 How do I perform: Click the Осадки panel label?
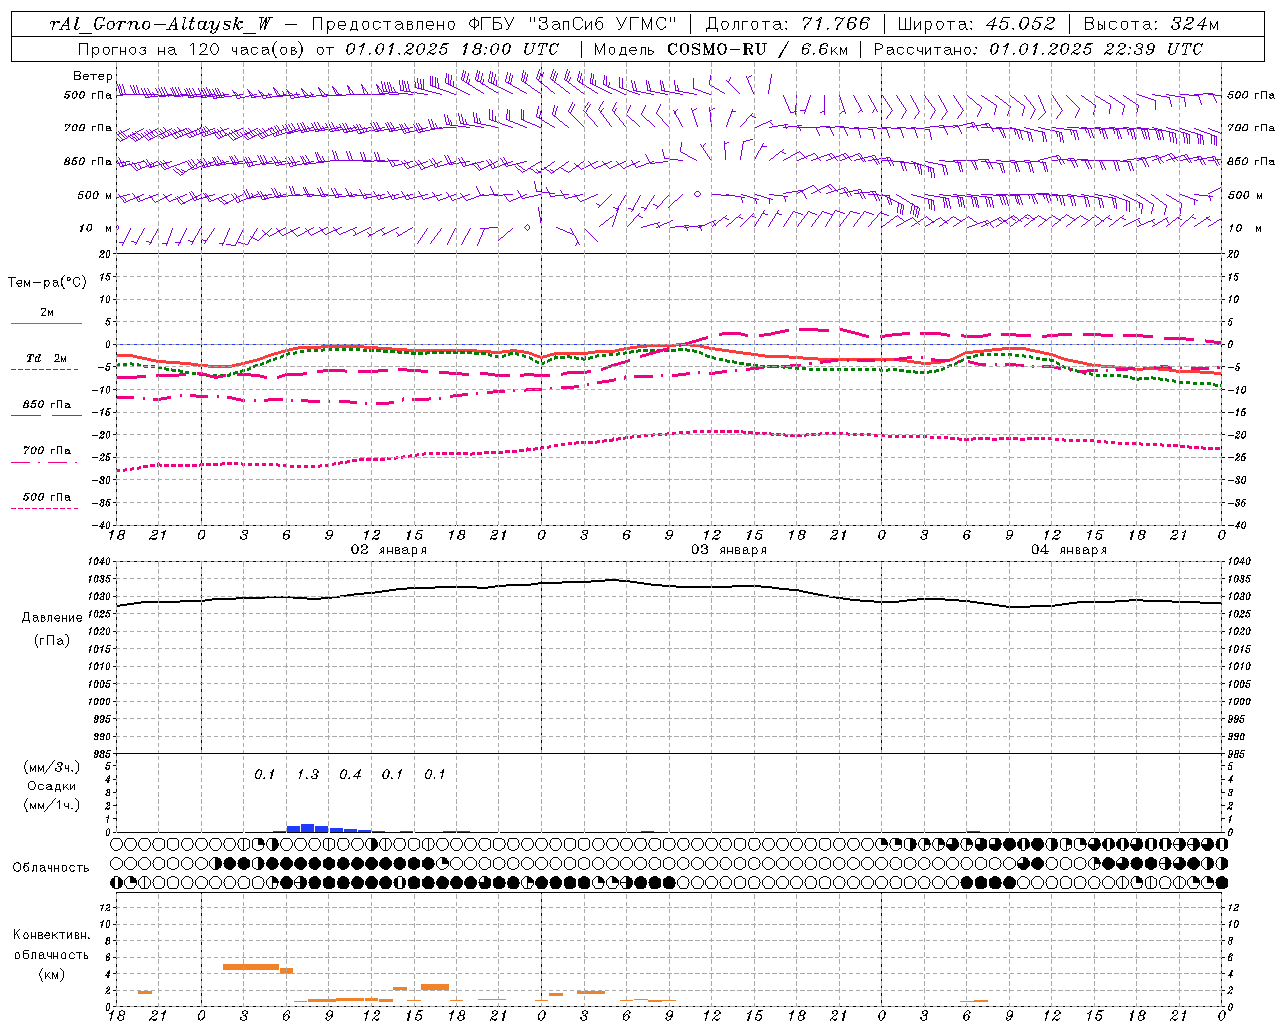52,786
